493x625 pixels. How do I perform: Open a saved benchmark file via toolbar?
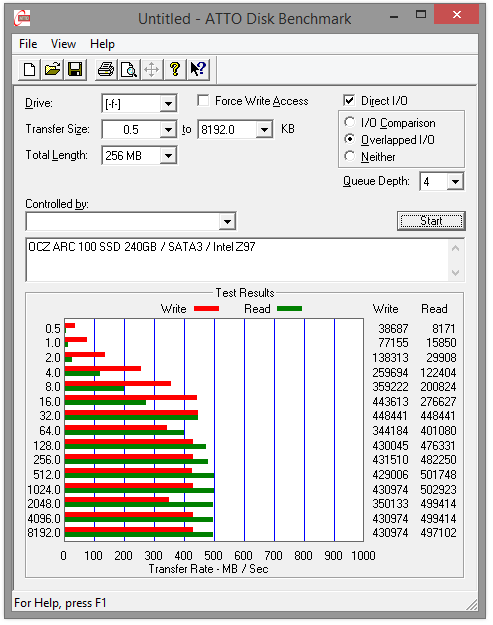[x=52, y=69]
